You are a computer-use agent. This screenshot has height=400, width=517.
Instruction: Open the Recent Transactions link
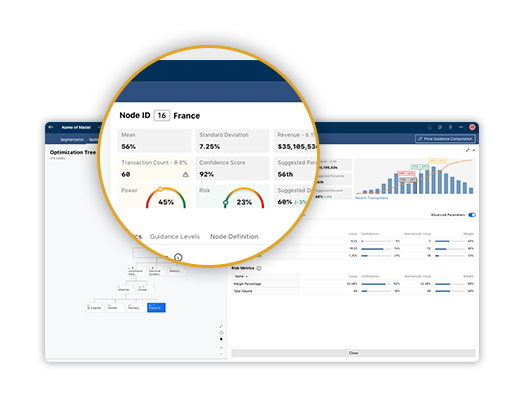pos(371,198)
